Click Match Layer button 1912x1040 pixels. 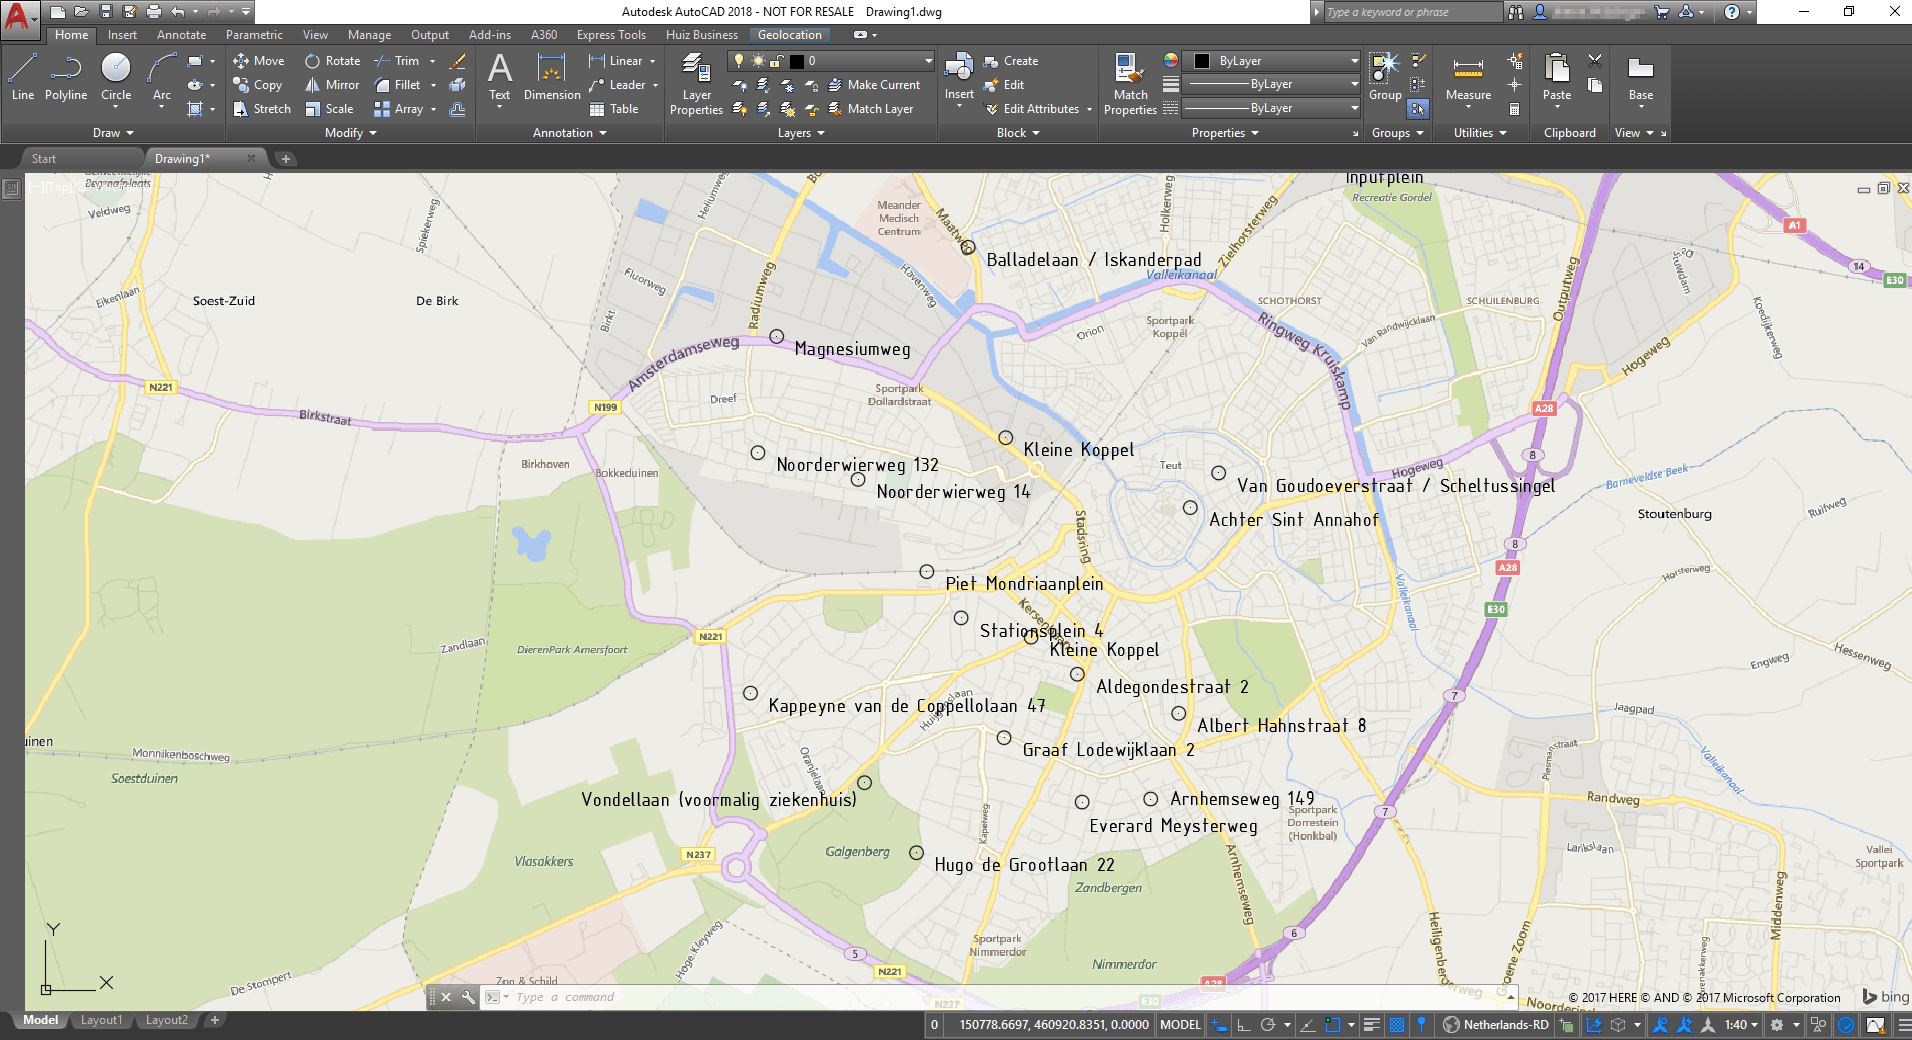(870, 109)
